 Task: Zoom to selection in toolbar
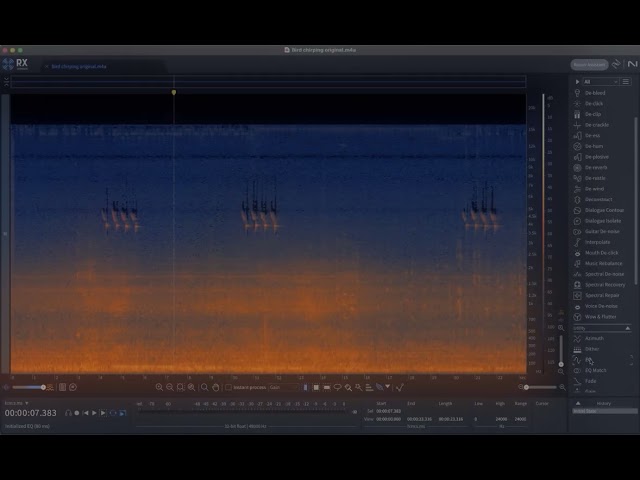(x=180, y=387)
